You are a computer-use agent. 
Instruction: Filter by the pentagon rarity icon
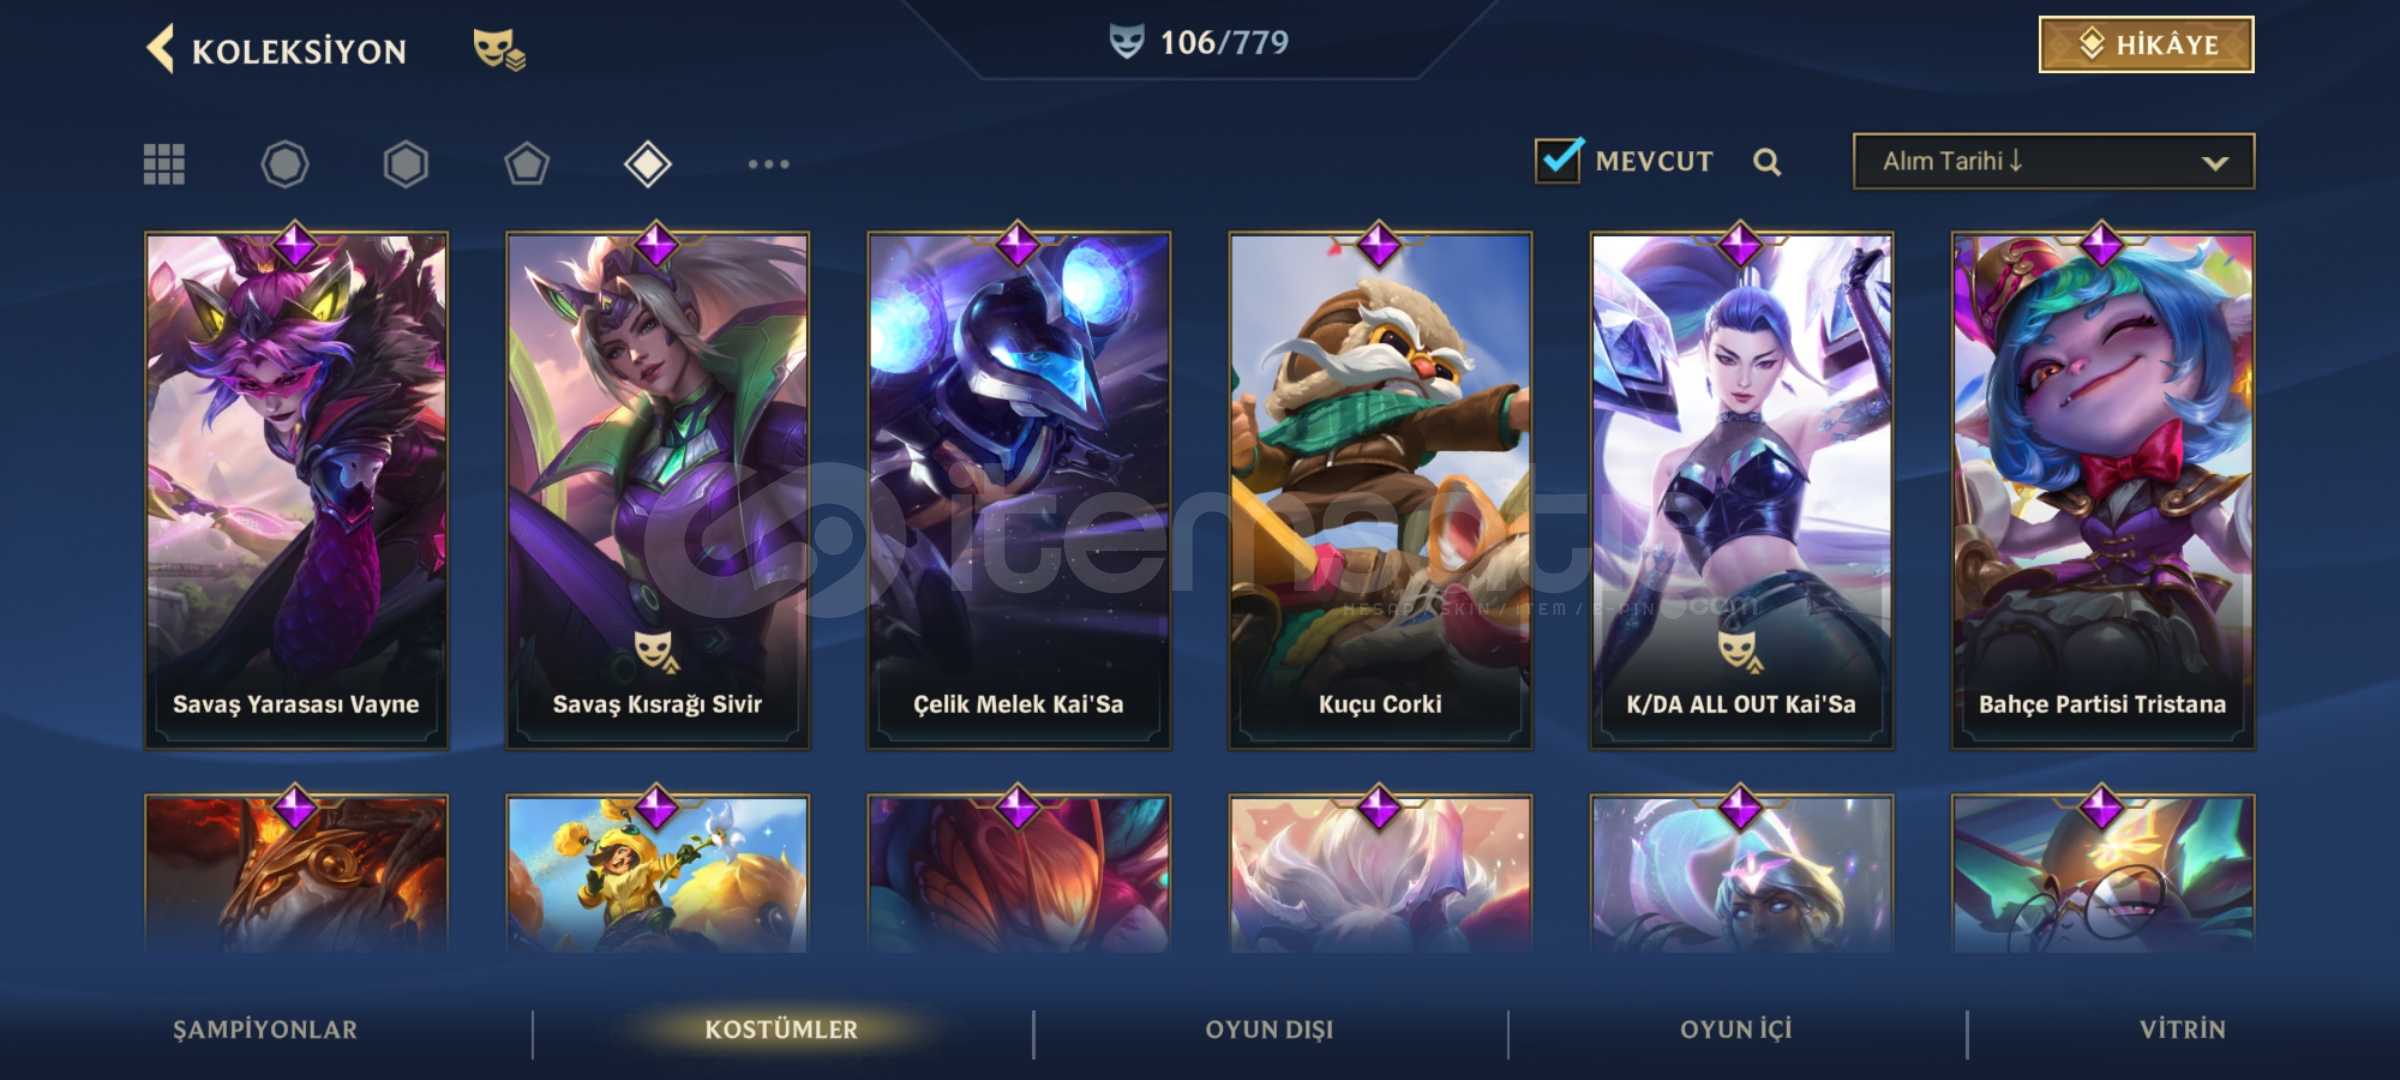527,164
